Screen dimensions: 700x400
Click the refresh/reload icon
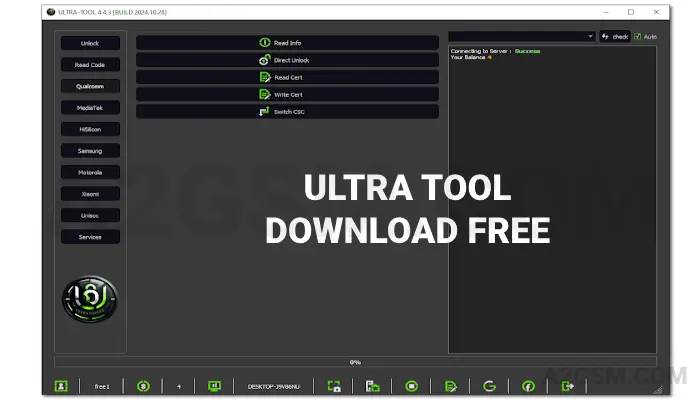tap(490, 386)
